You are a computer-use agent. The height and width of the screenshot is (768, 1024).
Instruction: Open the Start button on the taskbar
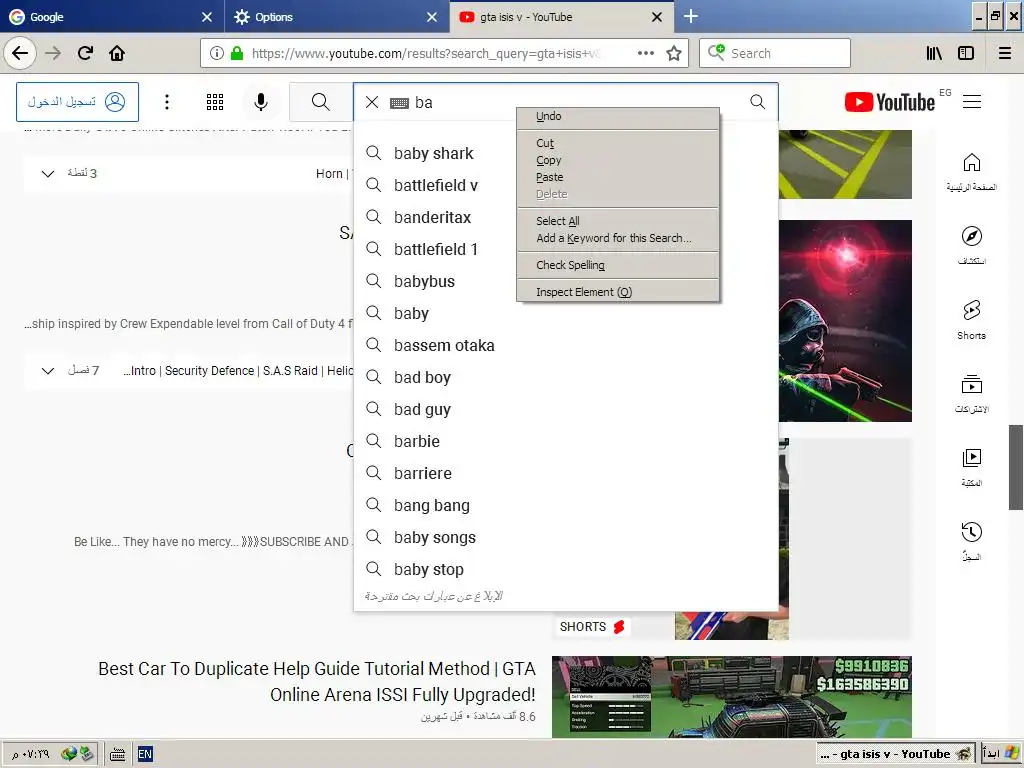(1001, 754)
